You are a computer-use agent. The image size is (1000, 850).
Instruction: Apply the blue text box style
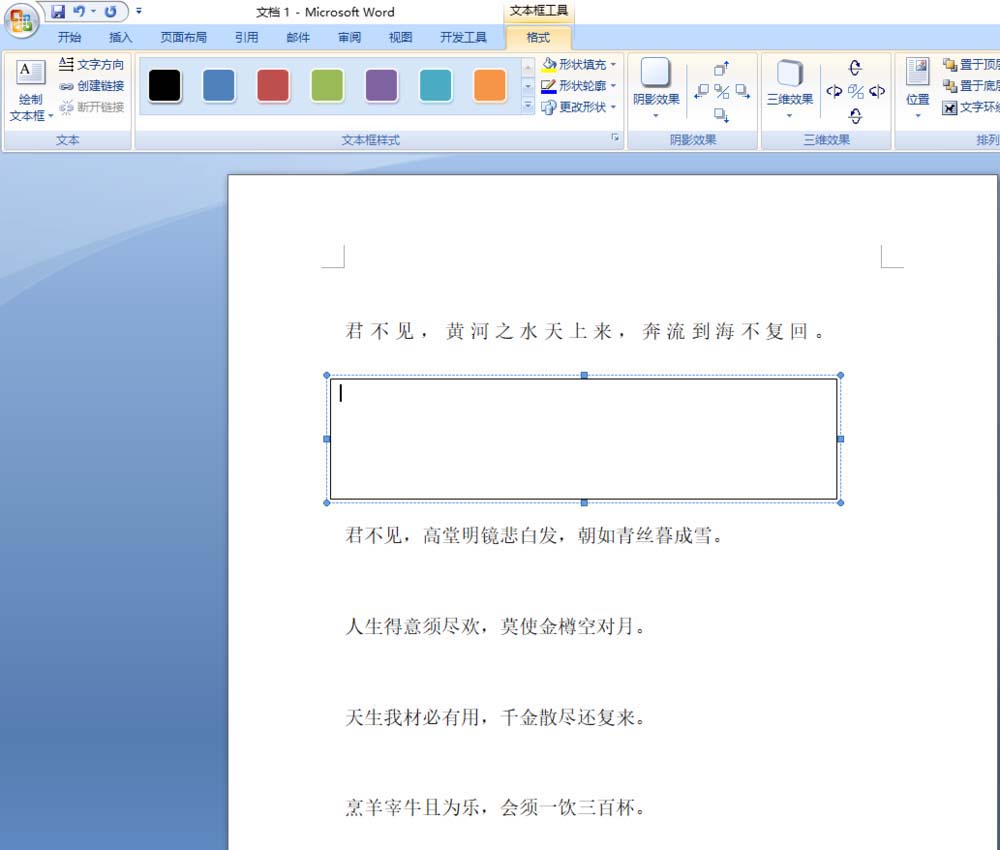click(219, 85)
